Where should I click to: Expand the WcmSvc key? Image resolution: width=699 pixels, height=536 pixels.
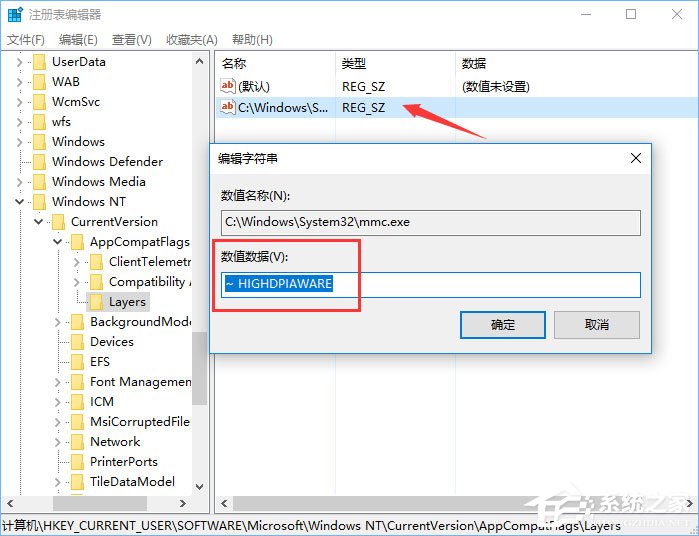click(19, 102)
